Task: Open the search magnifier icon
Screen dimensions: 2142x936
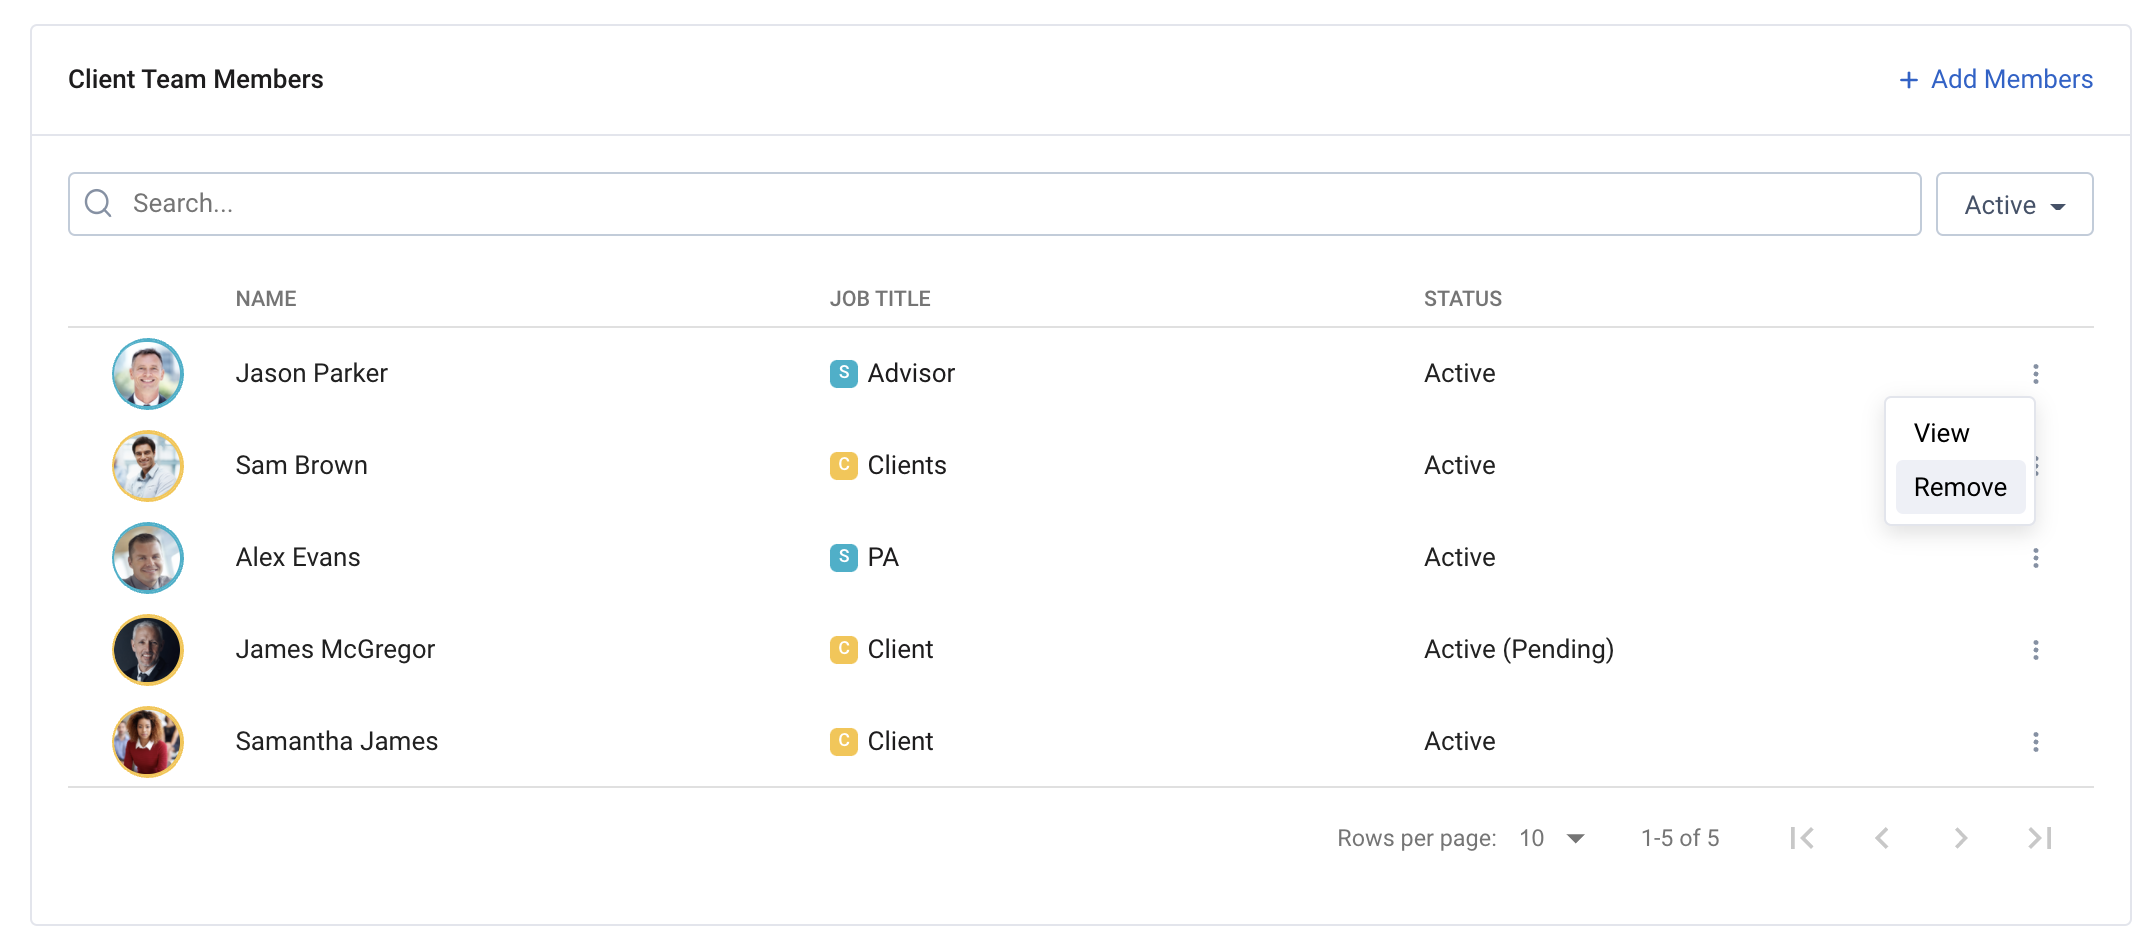Action: (98, 203)
